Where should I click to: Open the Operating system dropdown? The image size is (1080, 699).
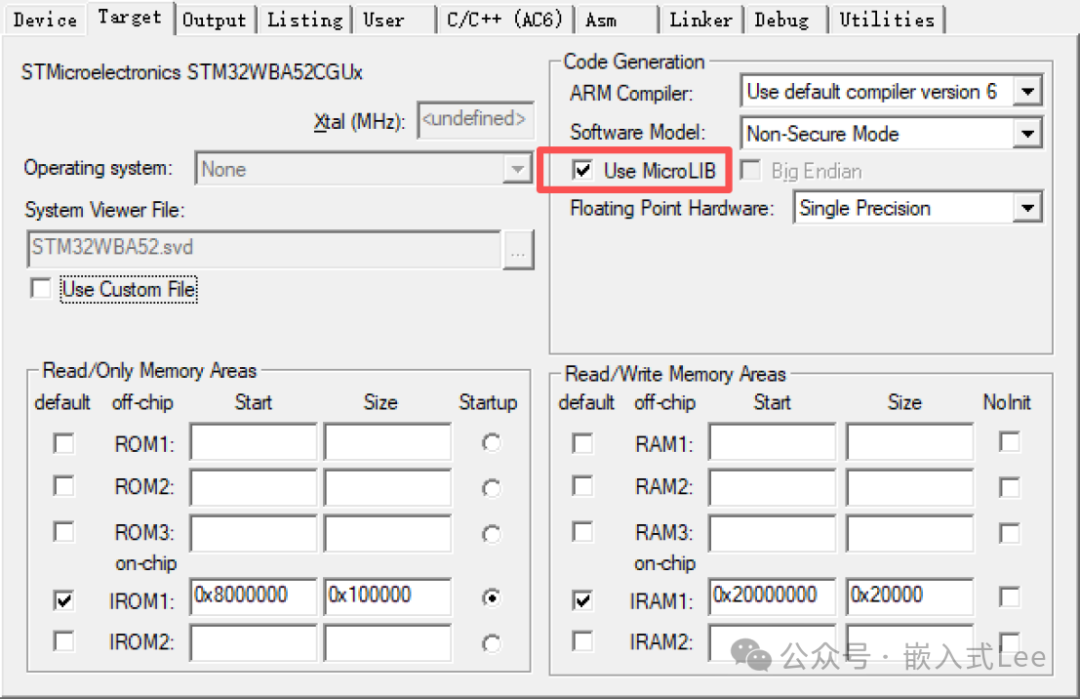pos(517,169)
